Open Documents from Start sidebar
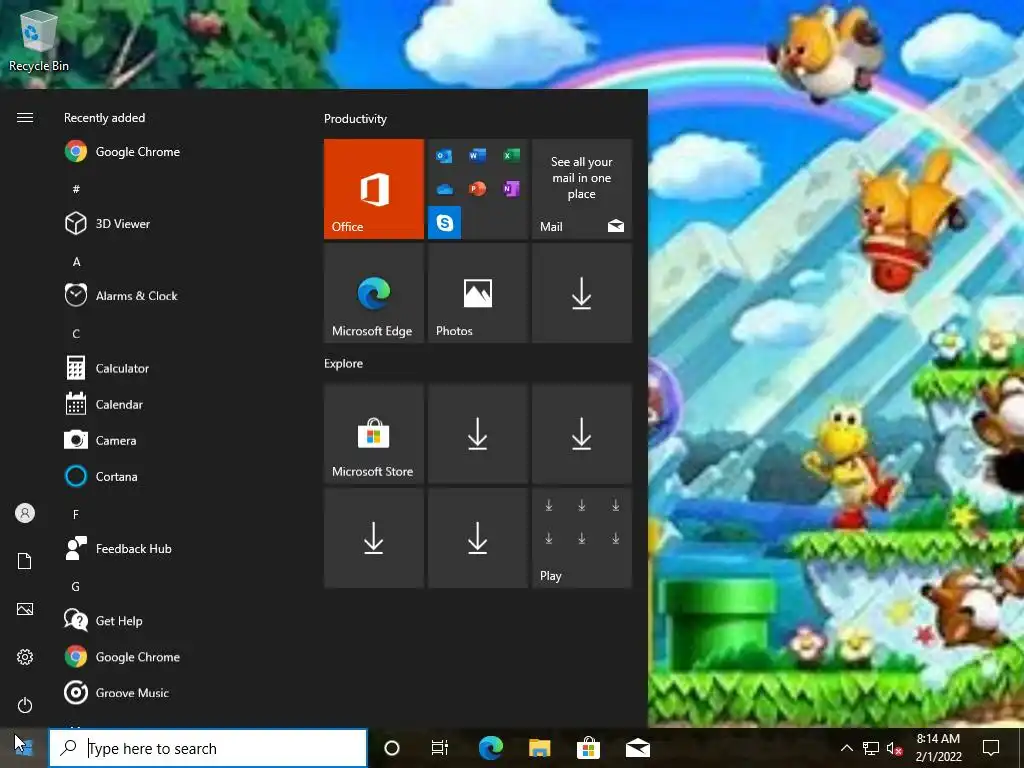 (x=25, y=561)
